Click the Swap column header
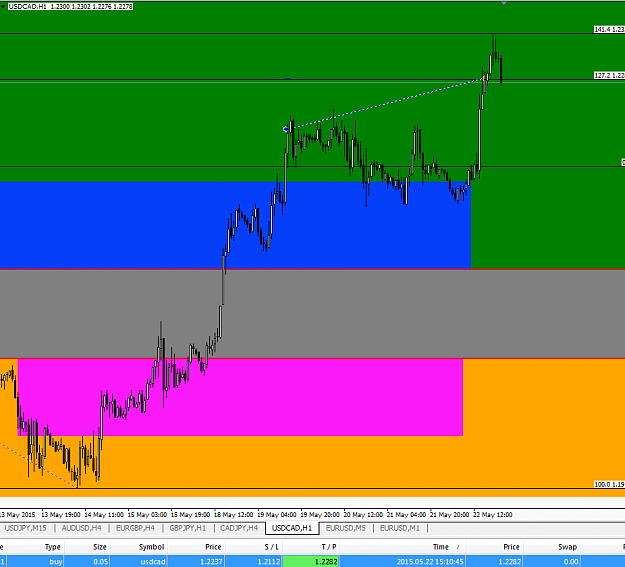Screen dimensions: 625x567 pos(567,547)
